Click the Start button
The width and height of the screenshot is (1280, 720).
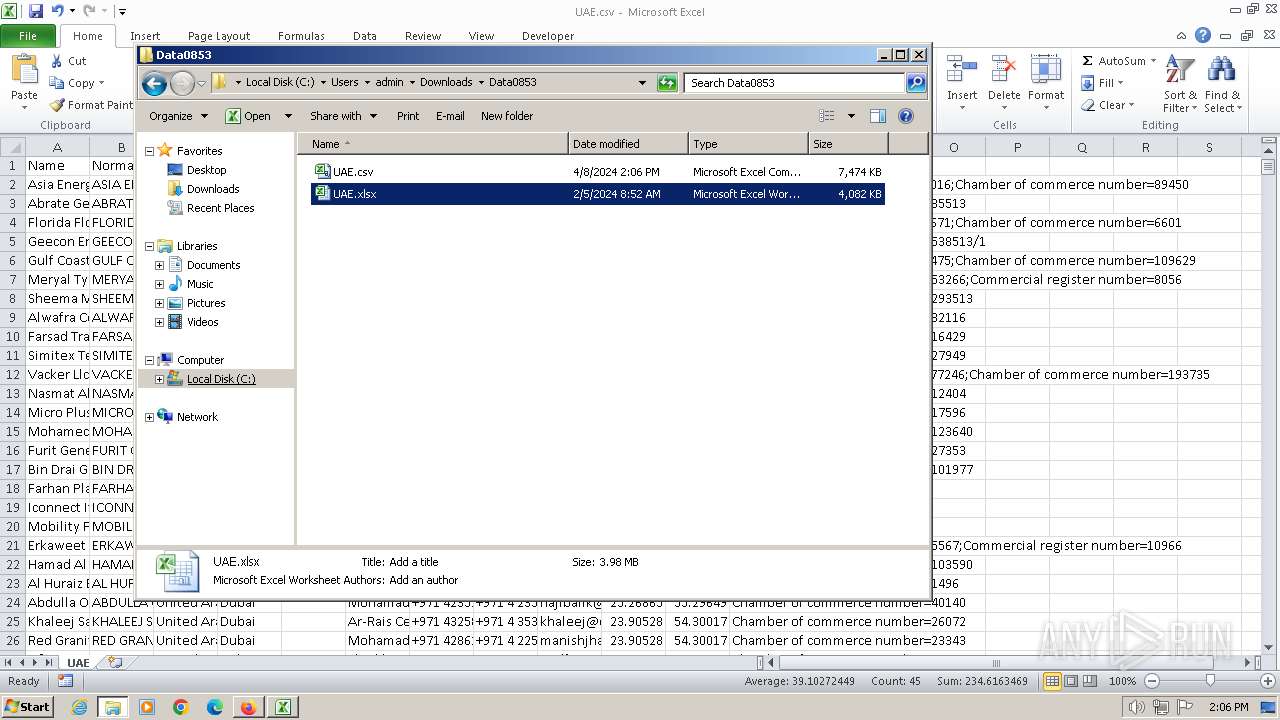(27, 707)
